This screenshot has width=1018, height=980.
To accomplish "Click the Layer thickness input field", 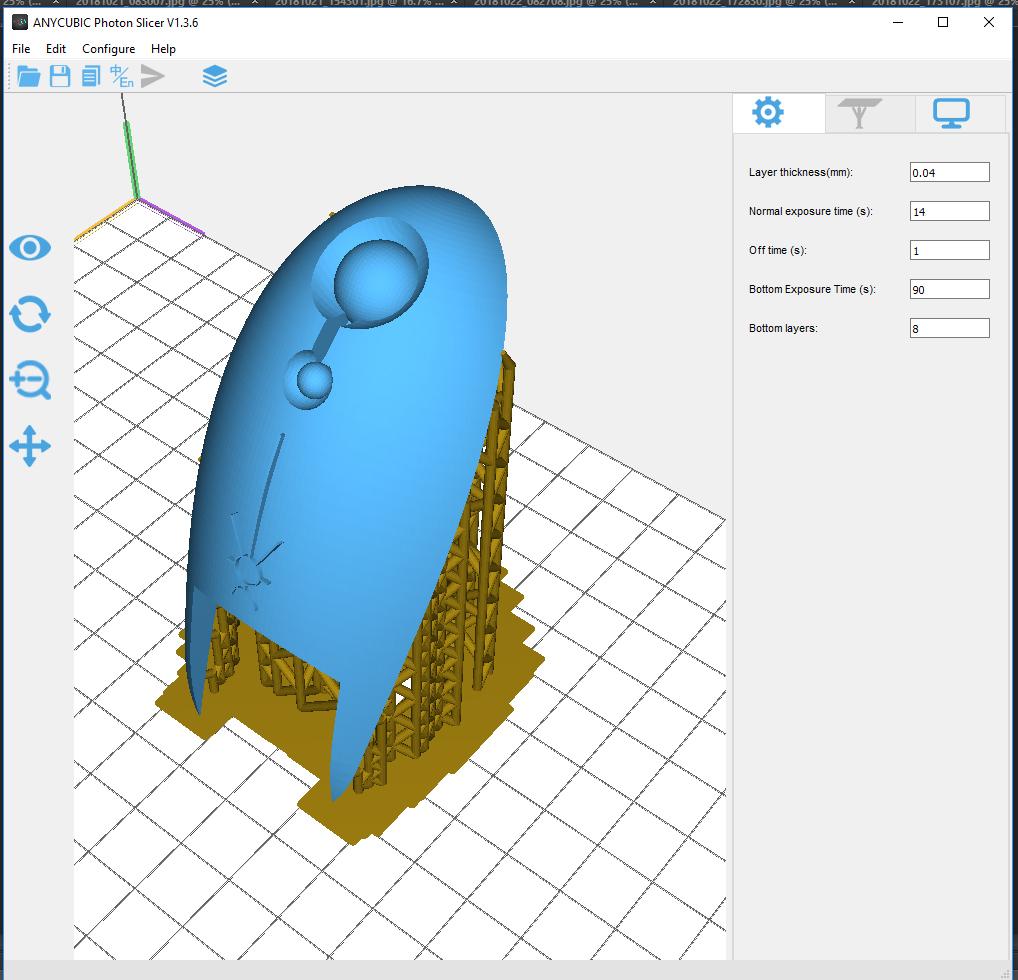I will [949, 172].
